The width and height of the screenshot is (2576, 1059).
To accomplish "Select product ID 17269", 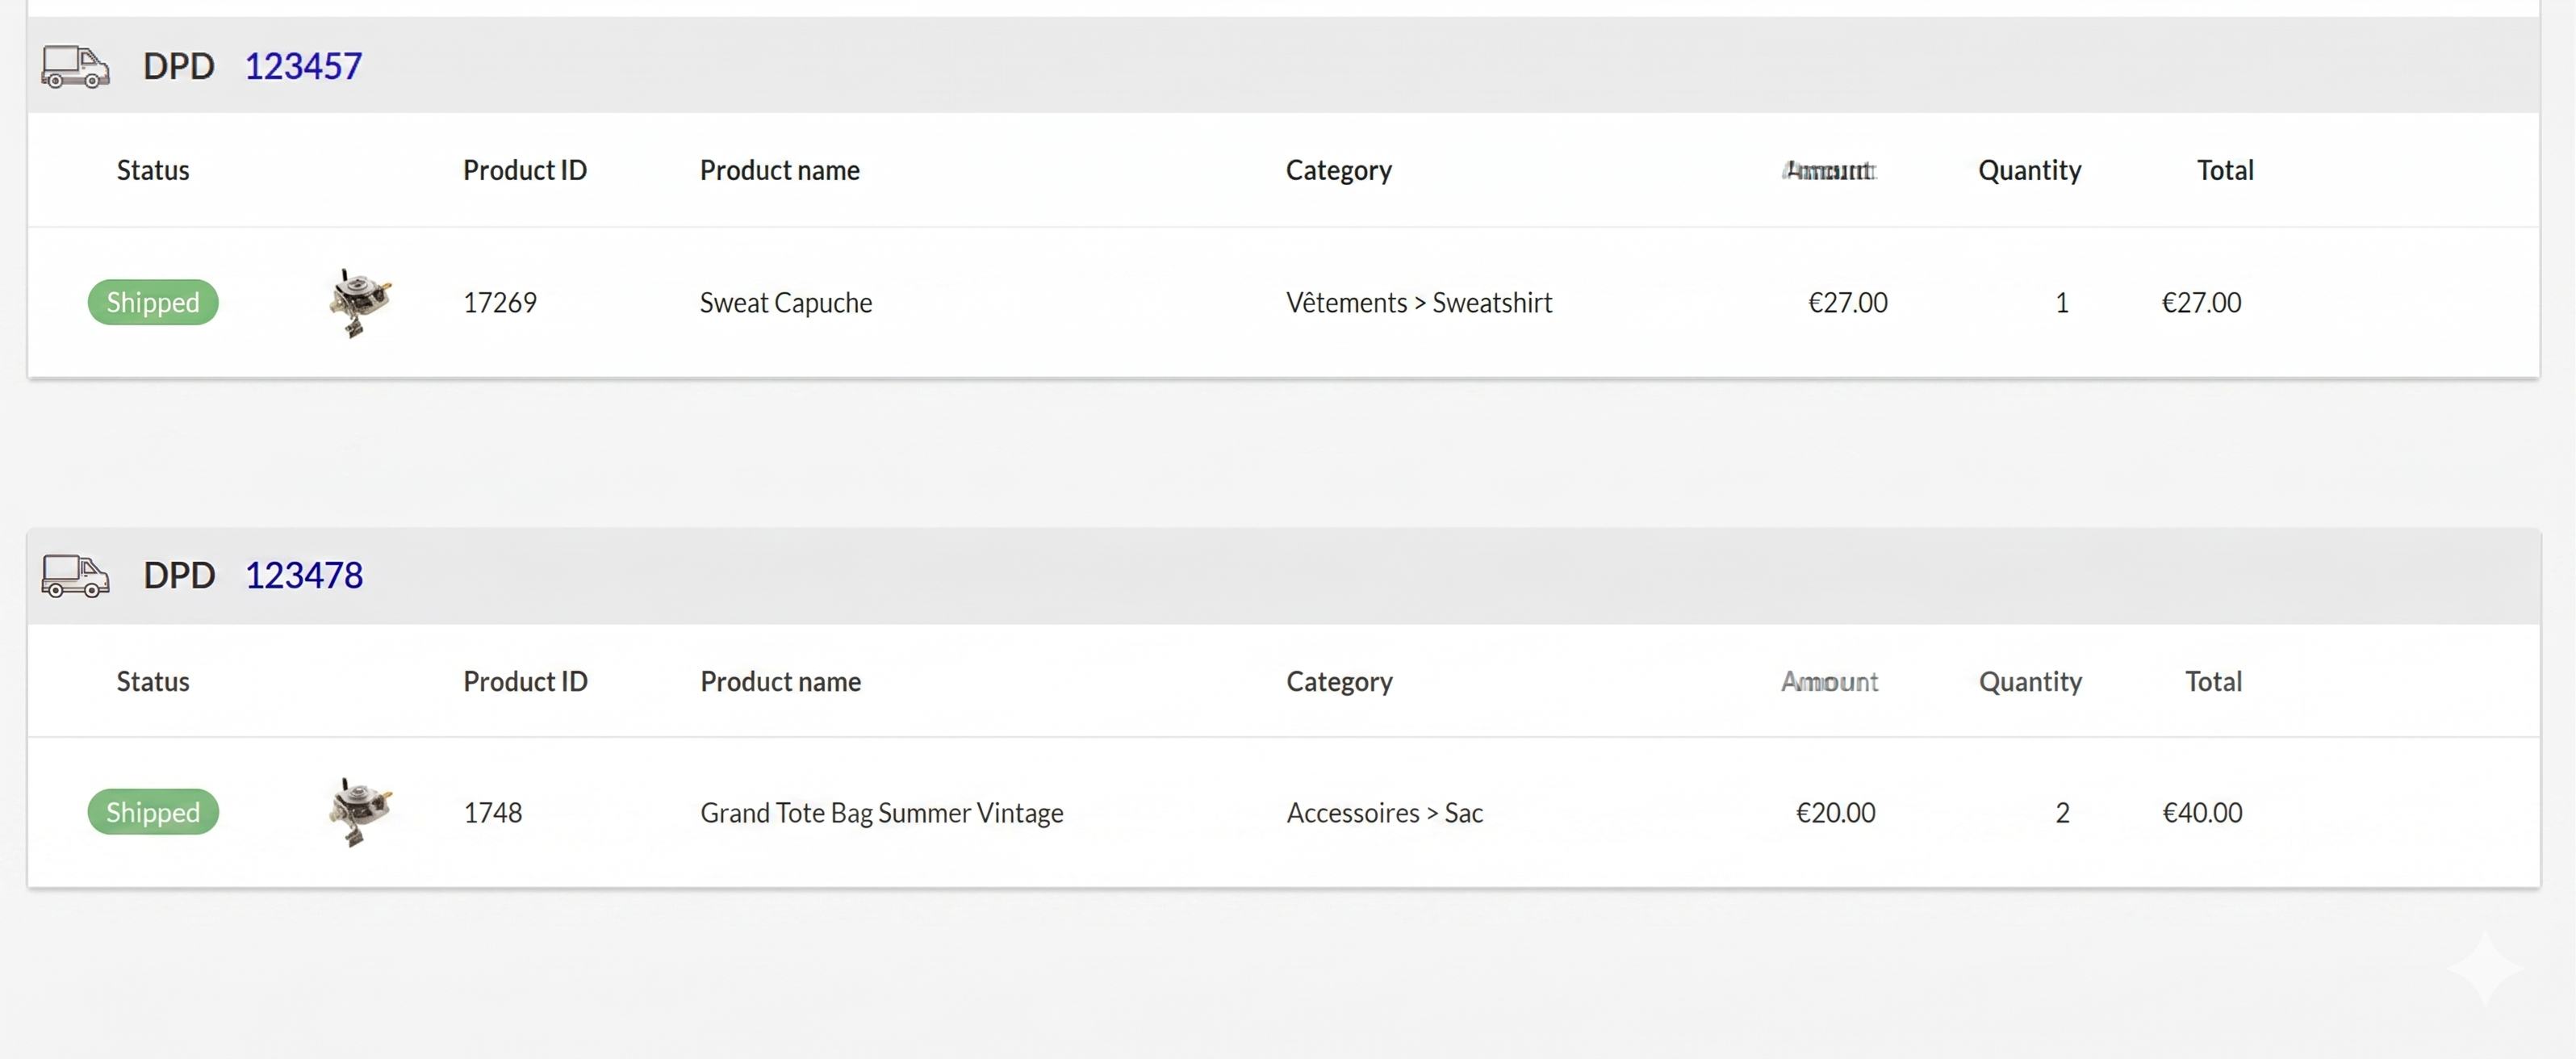I will [x=500, y=302].
